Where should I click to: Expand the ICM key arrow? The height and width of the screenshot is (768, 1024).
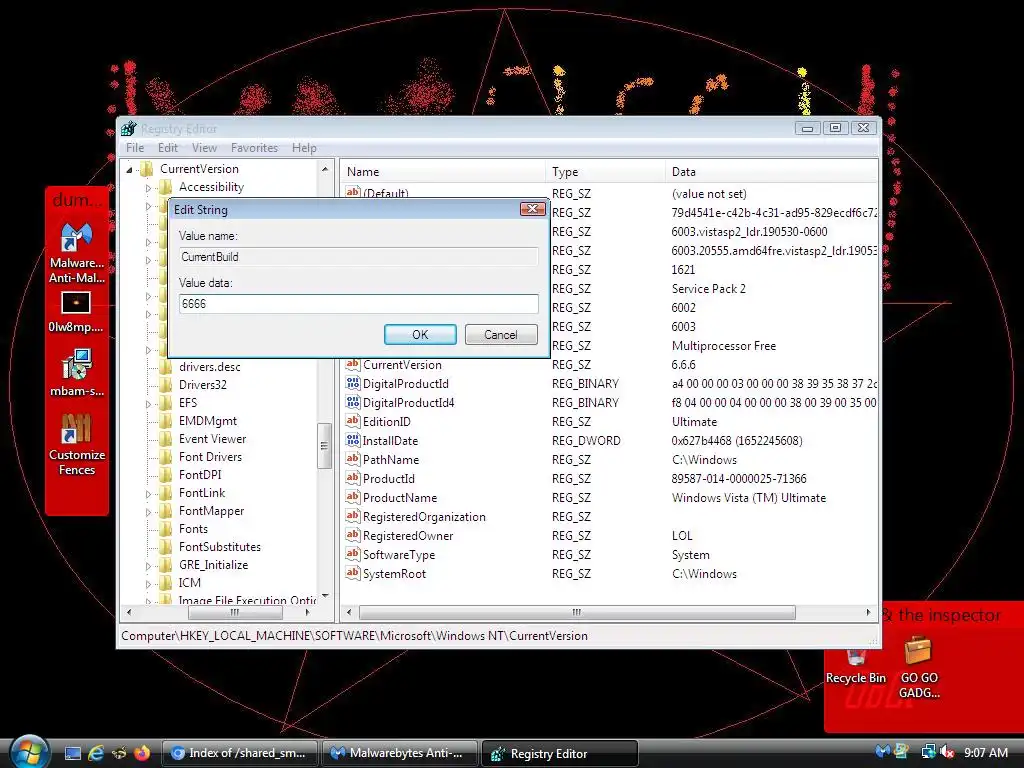pos(148,584)
